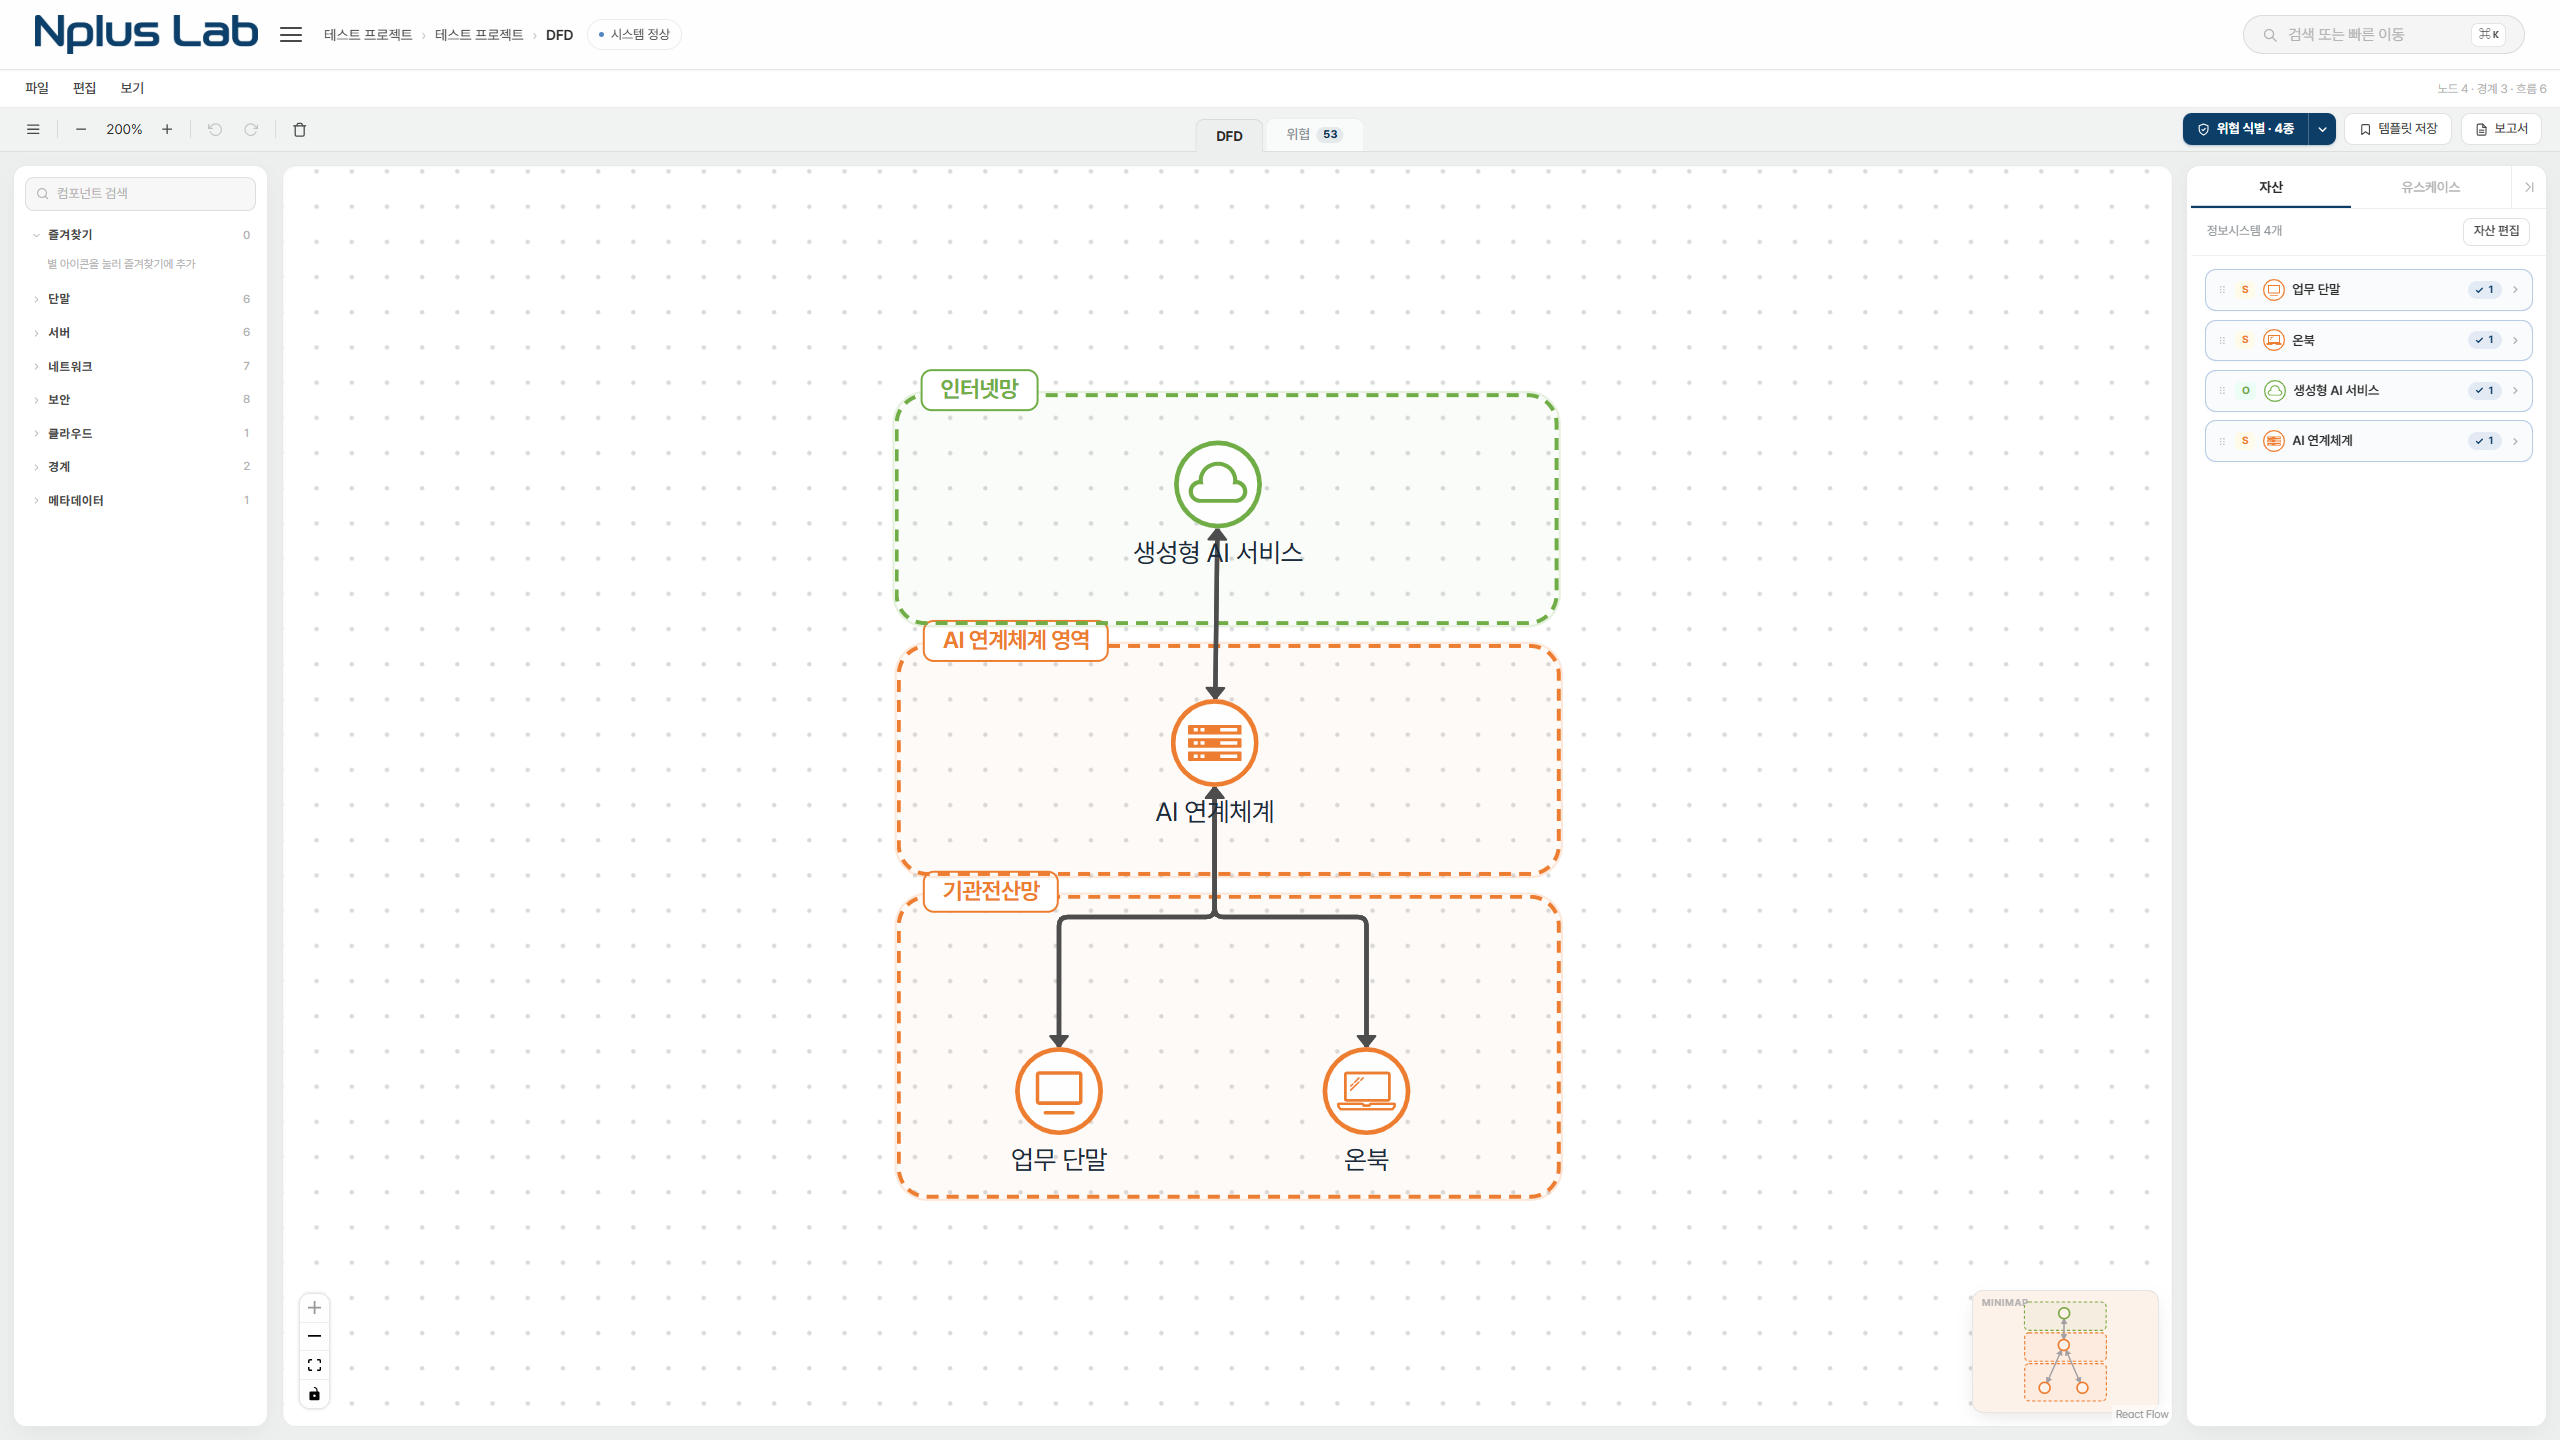Click the 노드 4 · 경계 3 · 흐름 6 counter
The height and width of the screenshot is (1440, 2560).
(x=2491, y=89)
